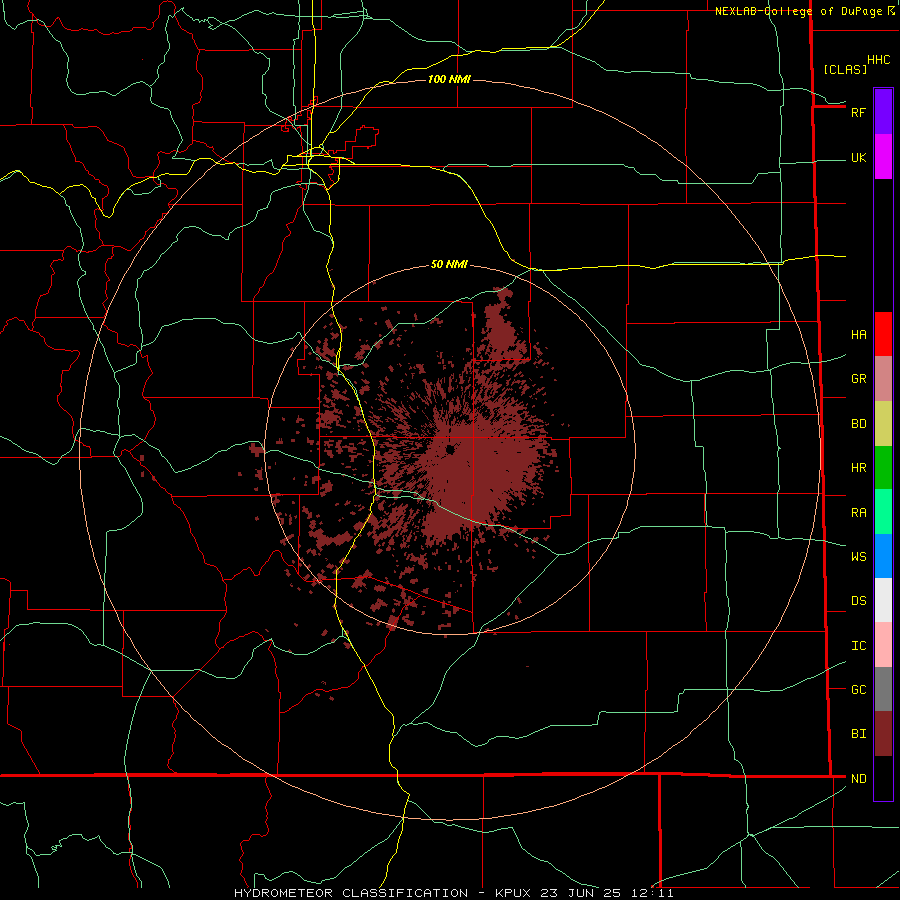Click the NEXLAB-College of DuPage header text

[x=798, y=11]
